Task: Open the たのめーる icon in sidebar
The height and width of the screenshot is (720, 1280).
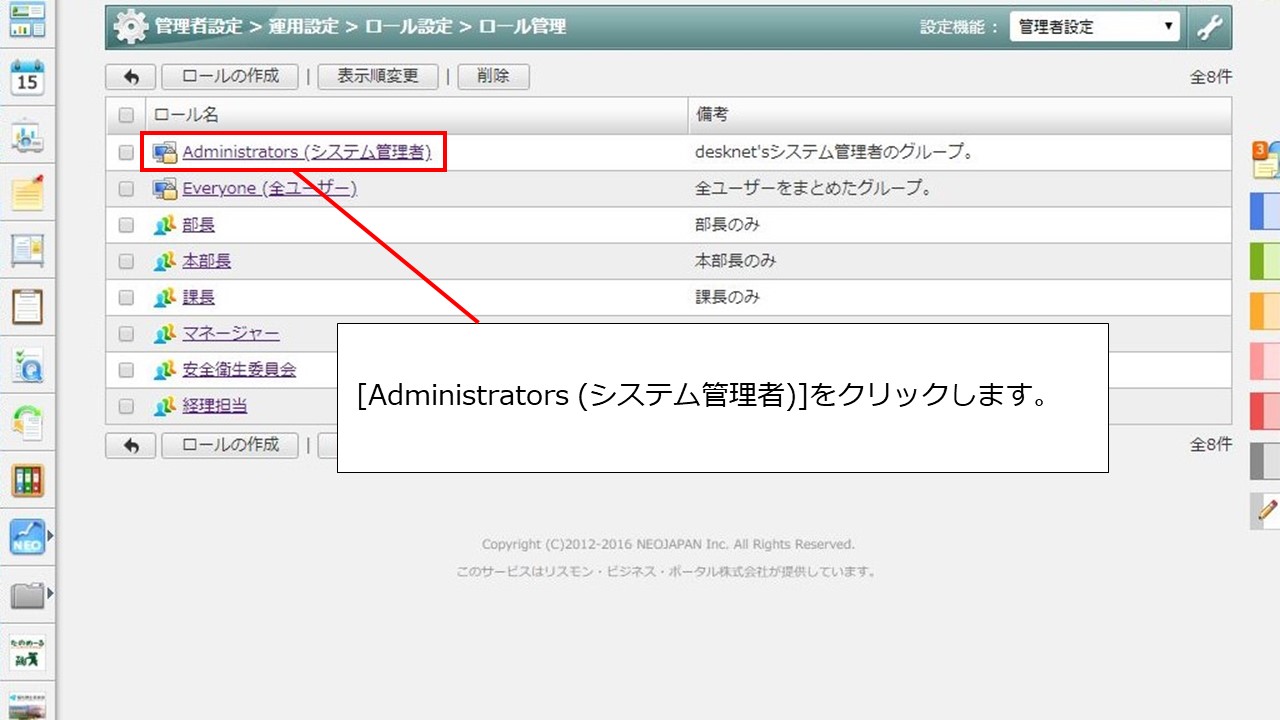Action: [27, 652]
